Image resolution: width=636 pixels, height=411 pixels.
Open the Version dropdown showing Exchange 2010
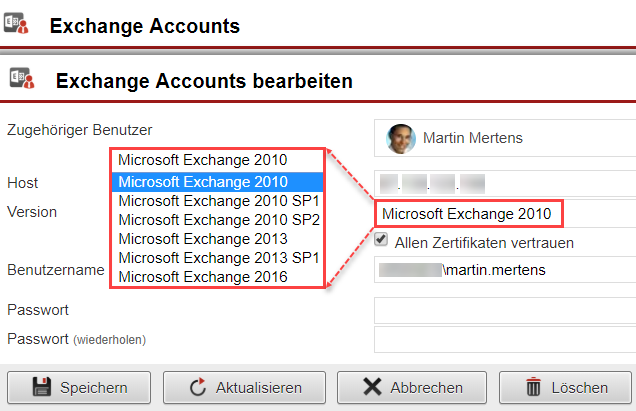(468, 213)
